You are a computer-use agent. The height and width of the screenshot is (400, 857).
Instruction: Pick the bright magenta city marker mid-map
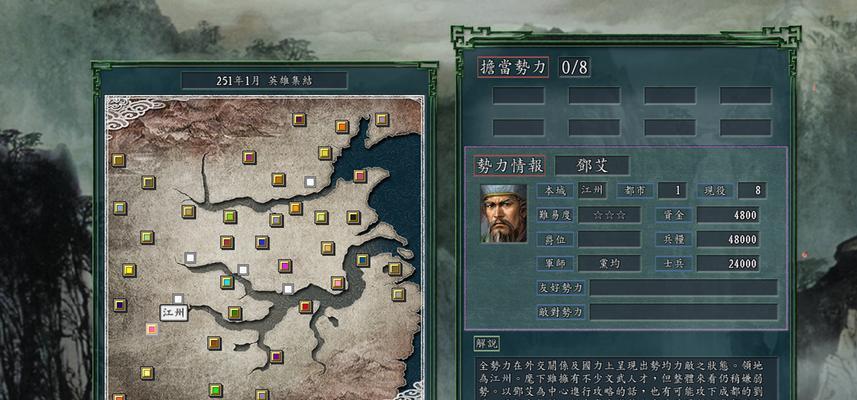click(x=284, y=266)
